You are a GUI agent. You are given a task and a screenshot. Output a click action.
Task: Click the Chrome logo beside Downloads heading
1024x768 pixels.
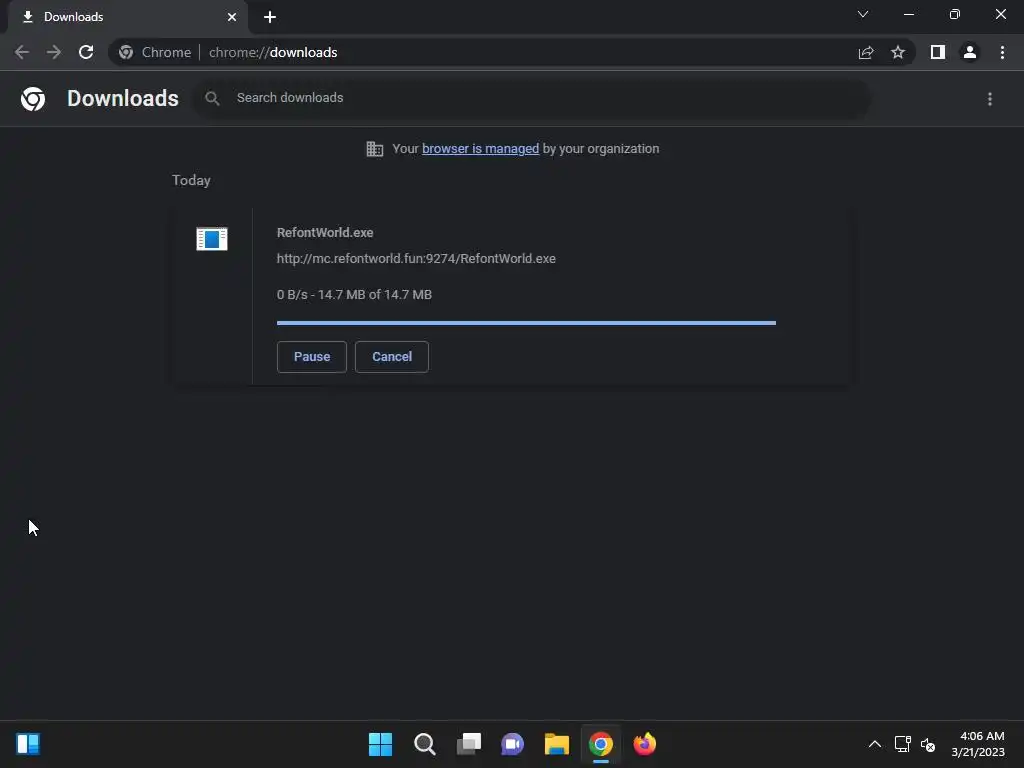33,99
